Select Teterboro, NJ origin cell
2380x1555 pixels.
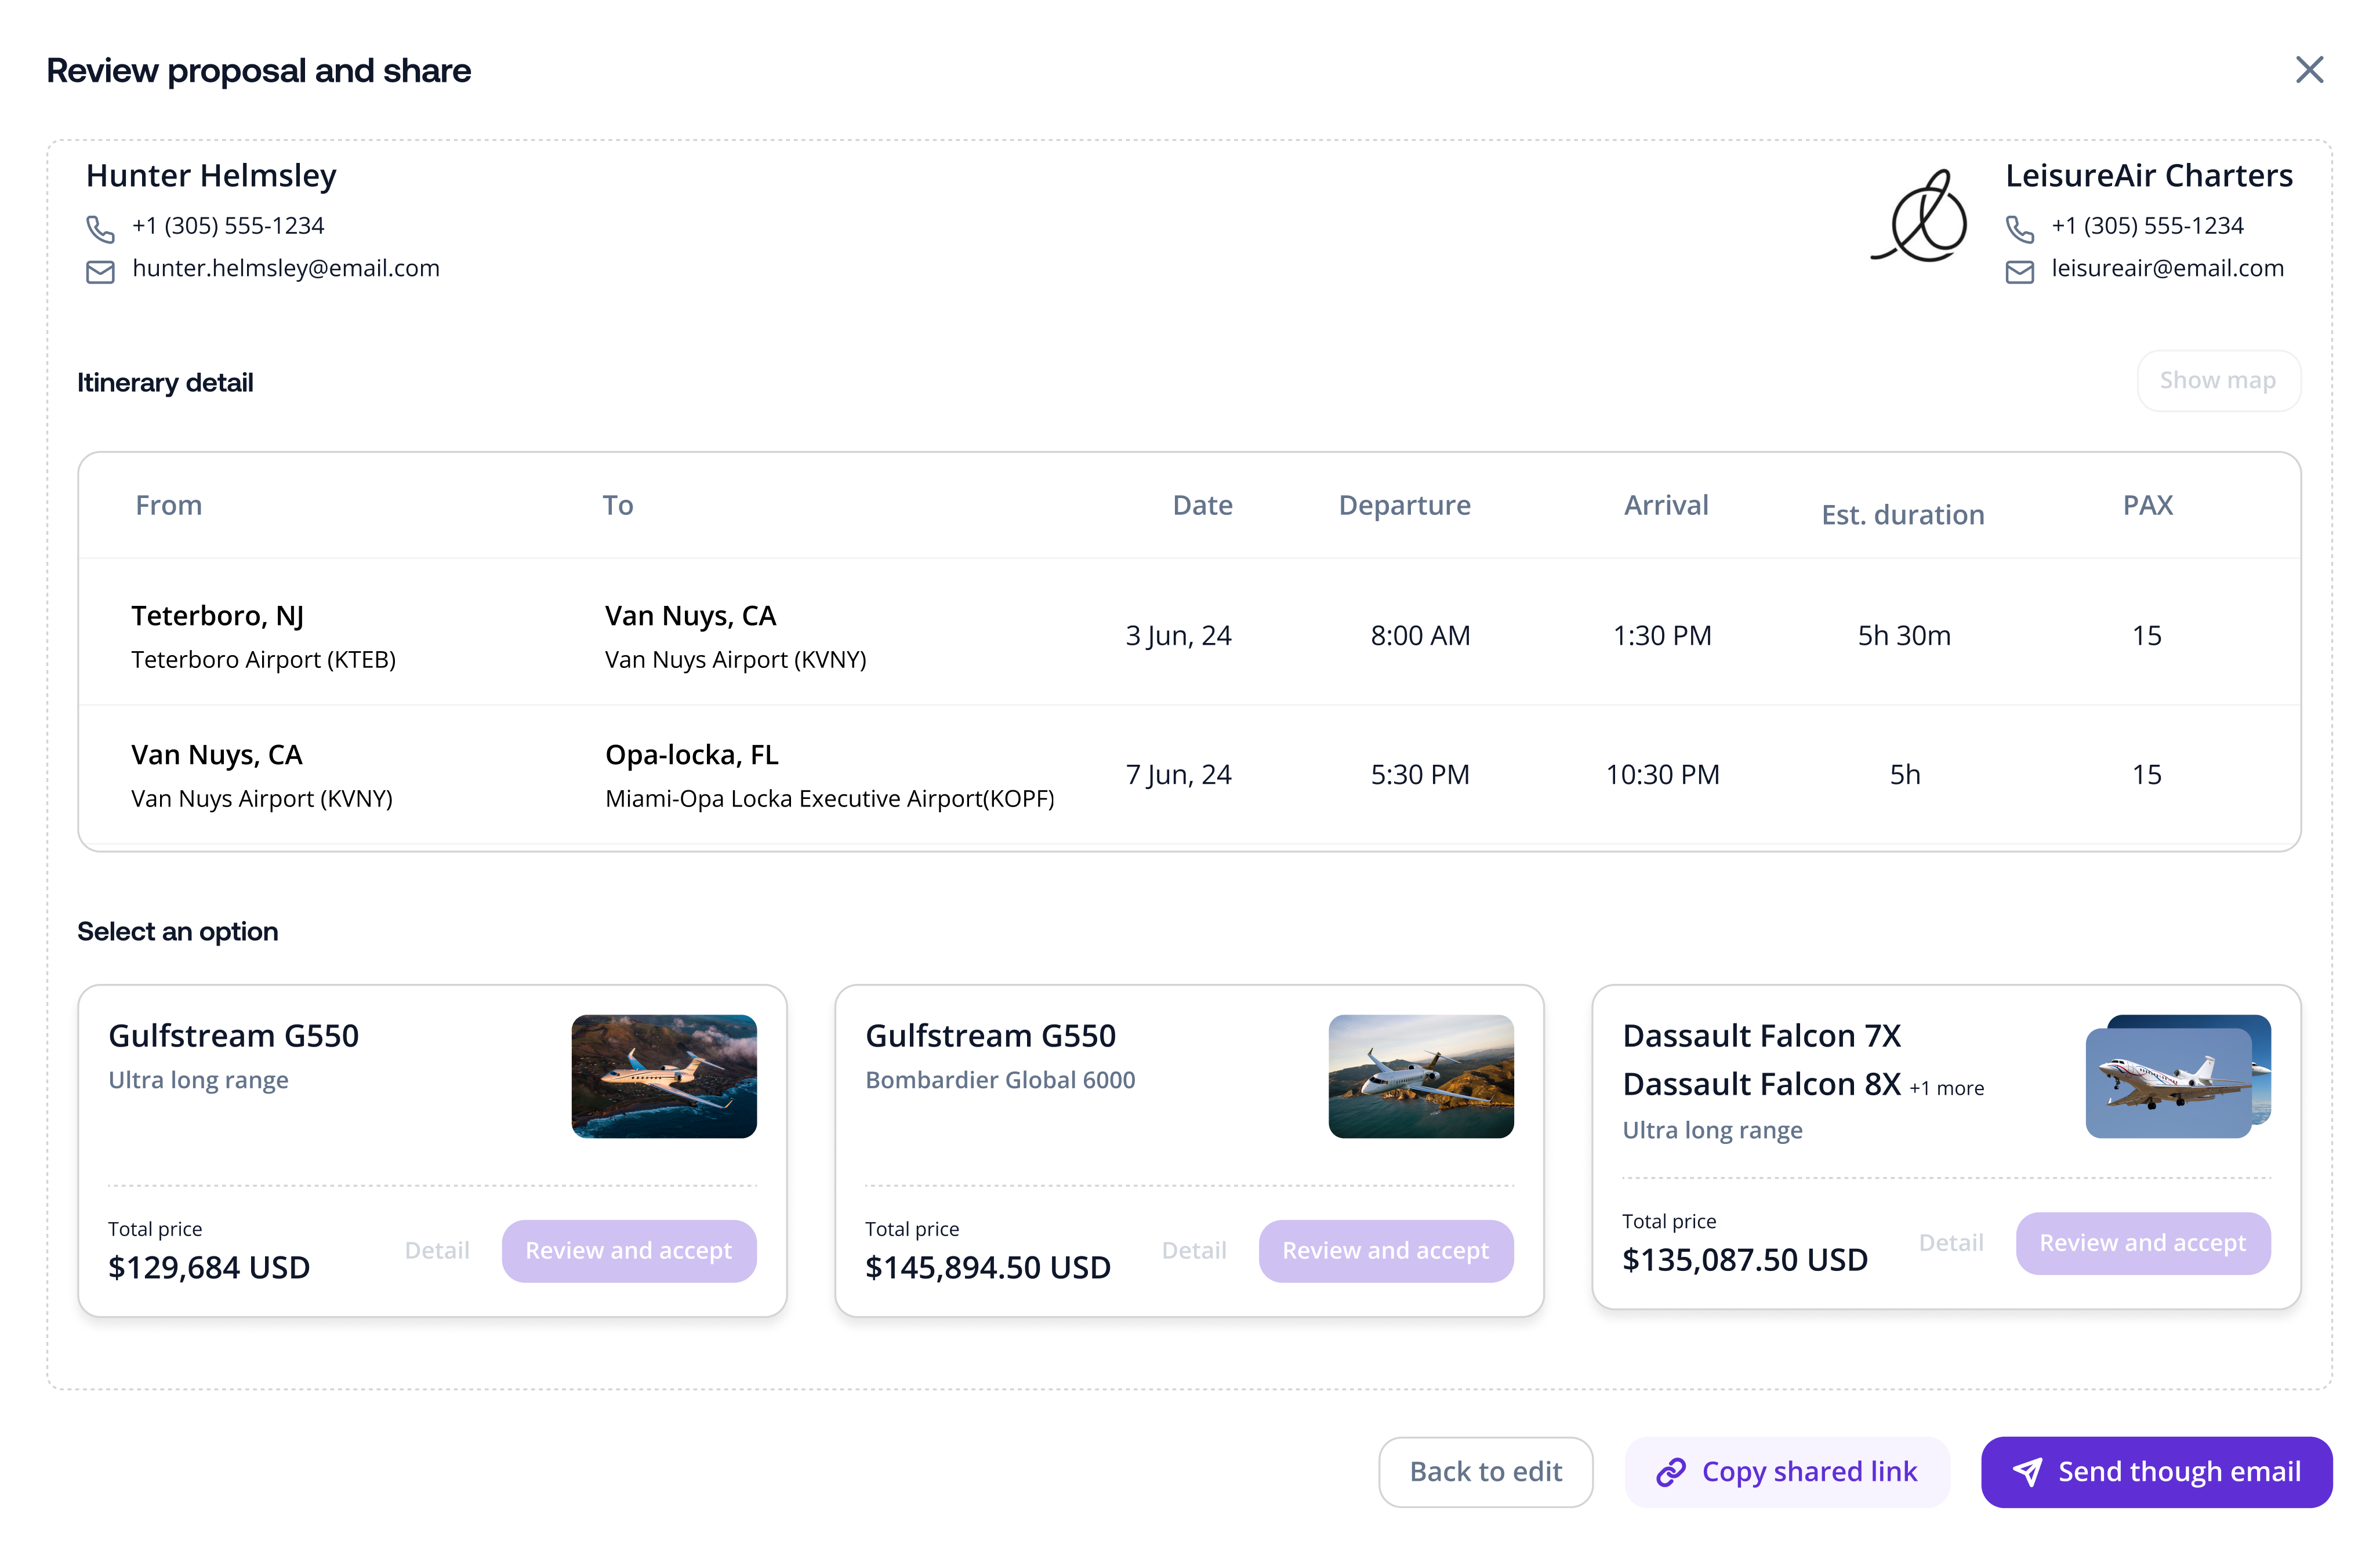pos(218,616)
